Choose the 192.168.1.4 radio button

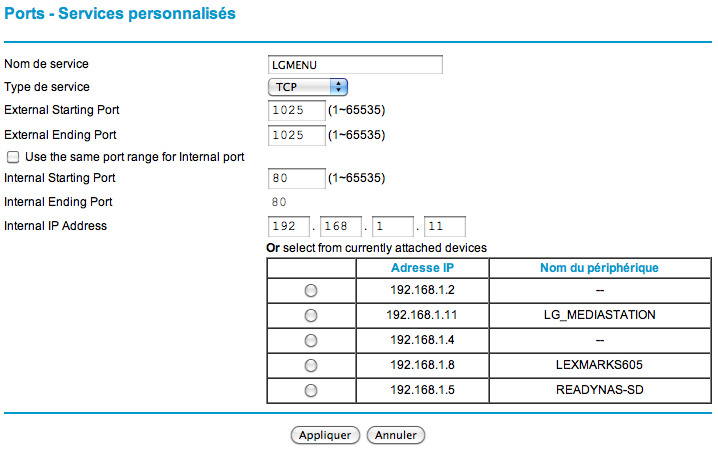pos(311,341)
